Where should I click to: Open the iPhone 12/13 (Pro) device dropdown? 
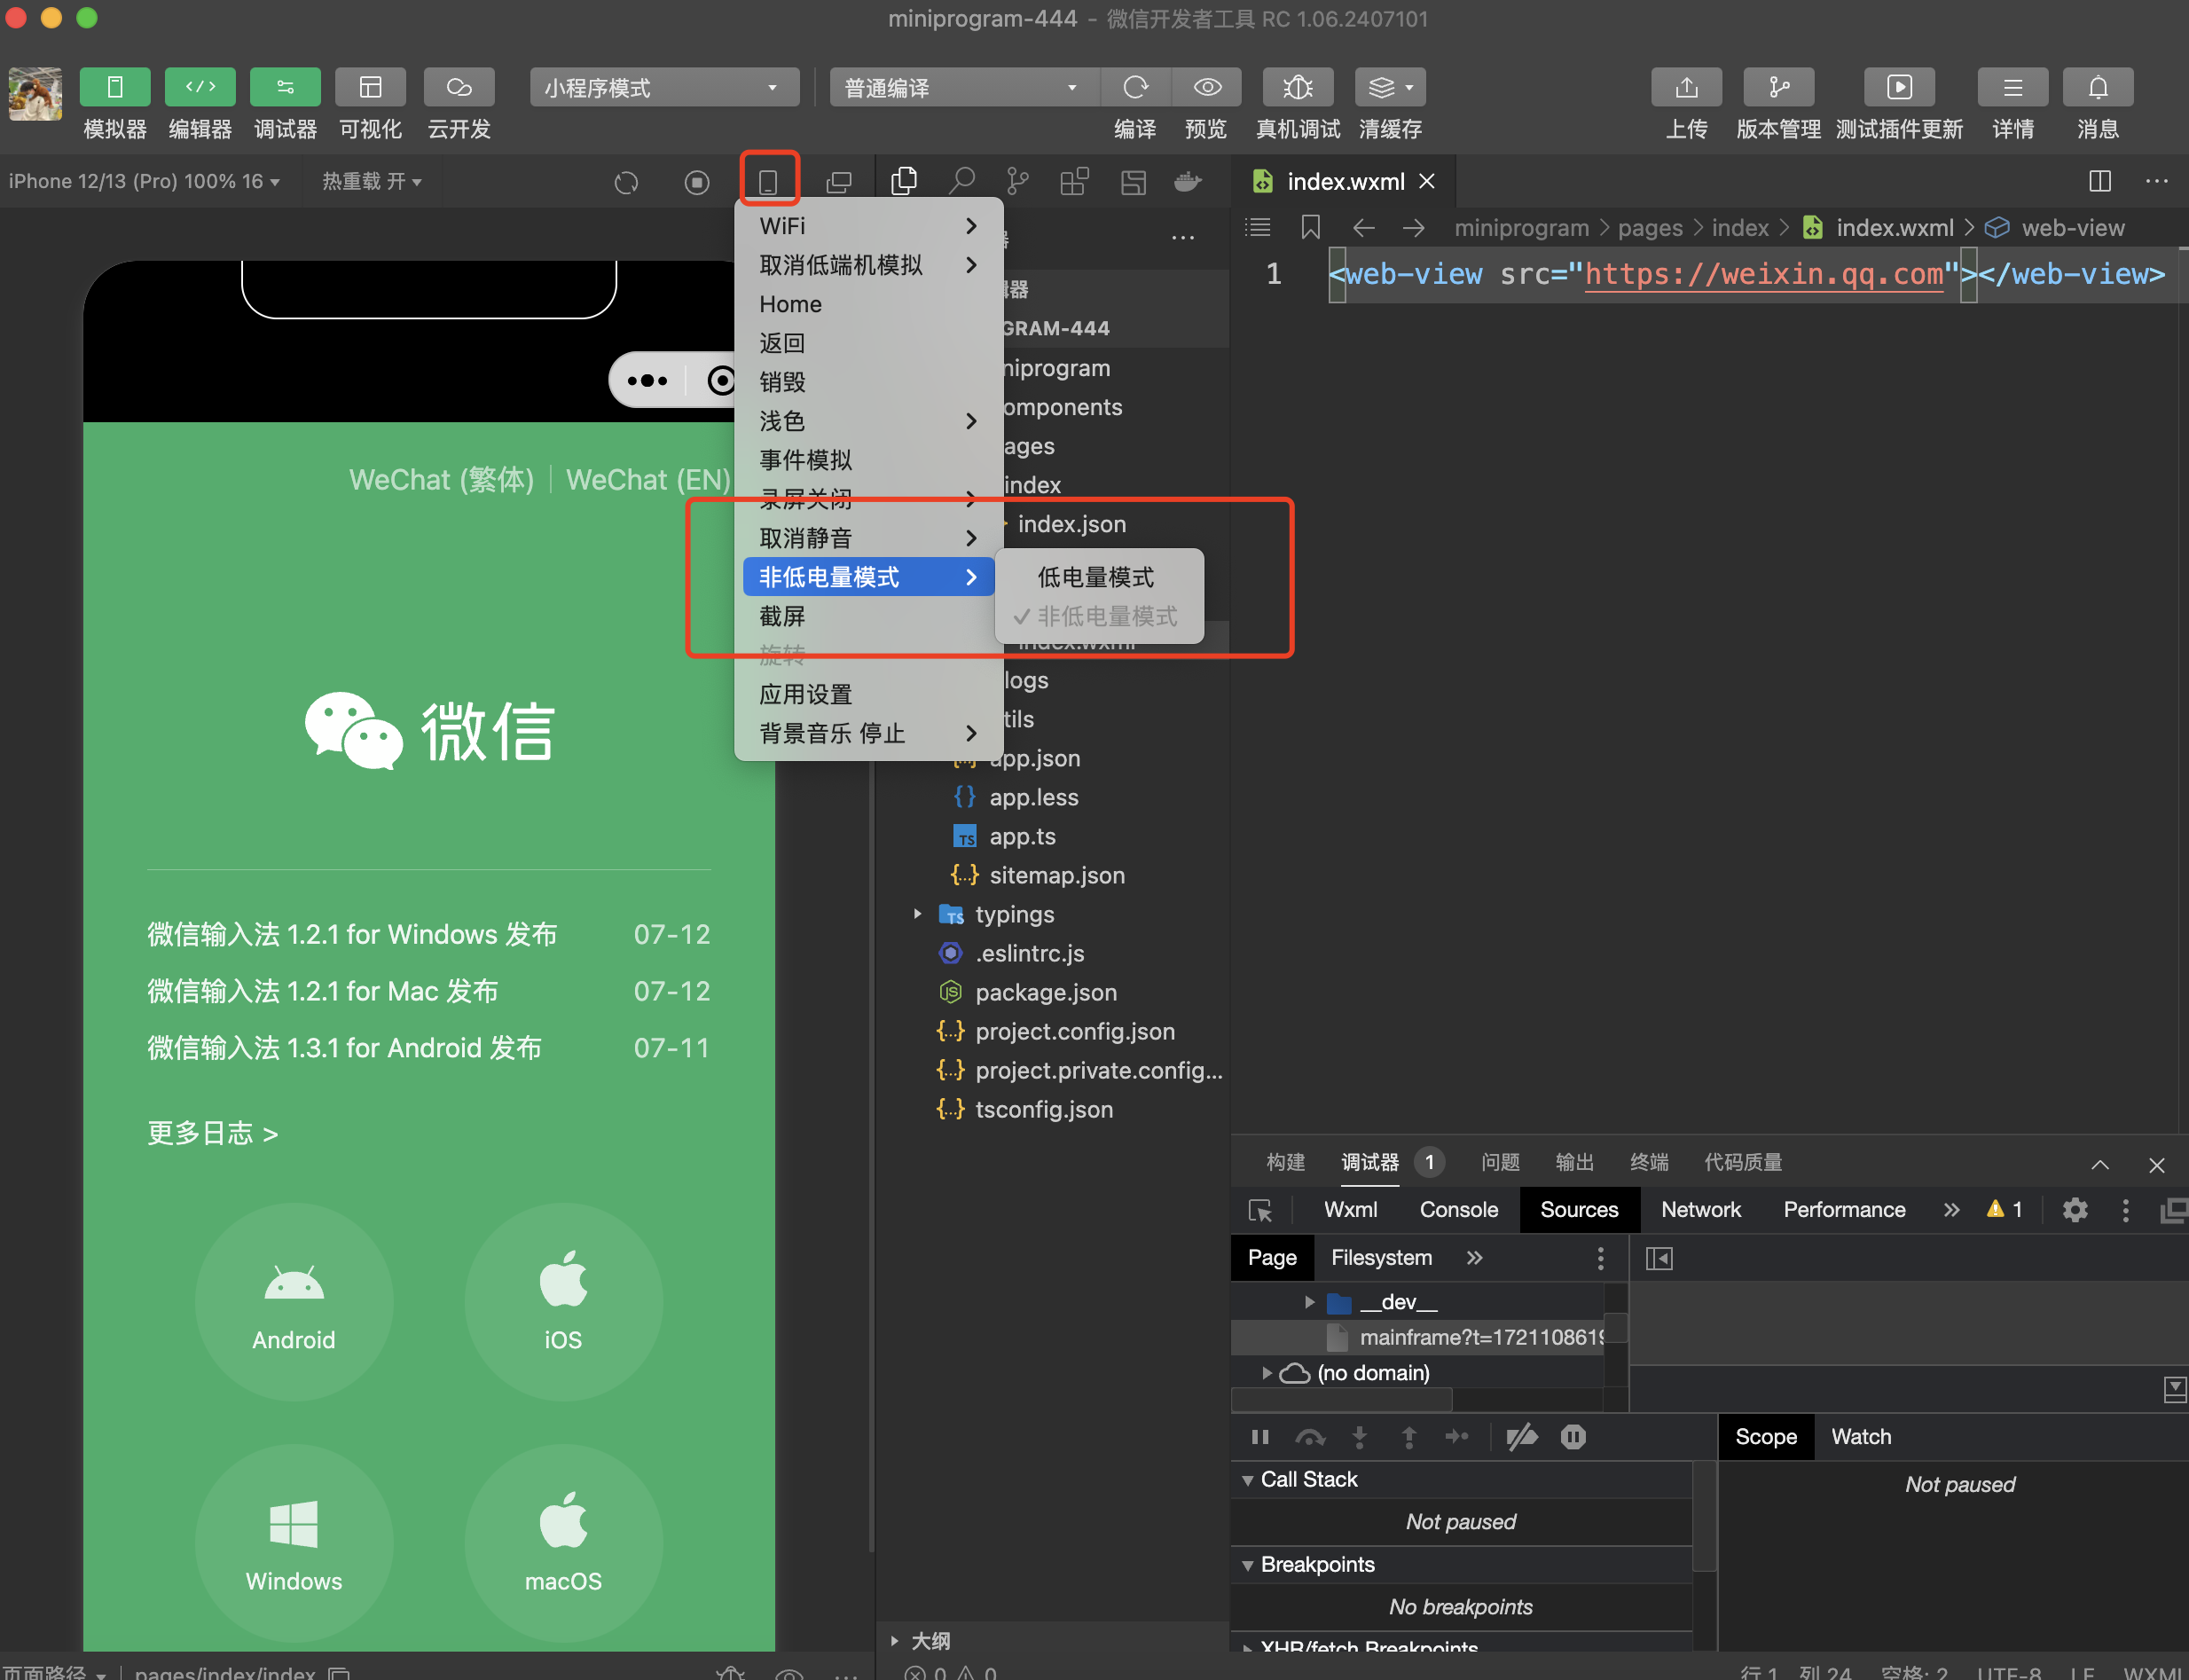click(x=144, y=181)
